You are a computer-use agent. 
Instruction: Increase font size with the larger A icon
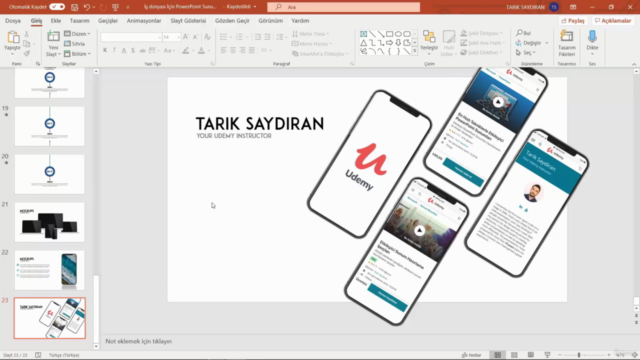(186, 37)
